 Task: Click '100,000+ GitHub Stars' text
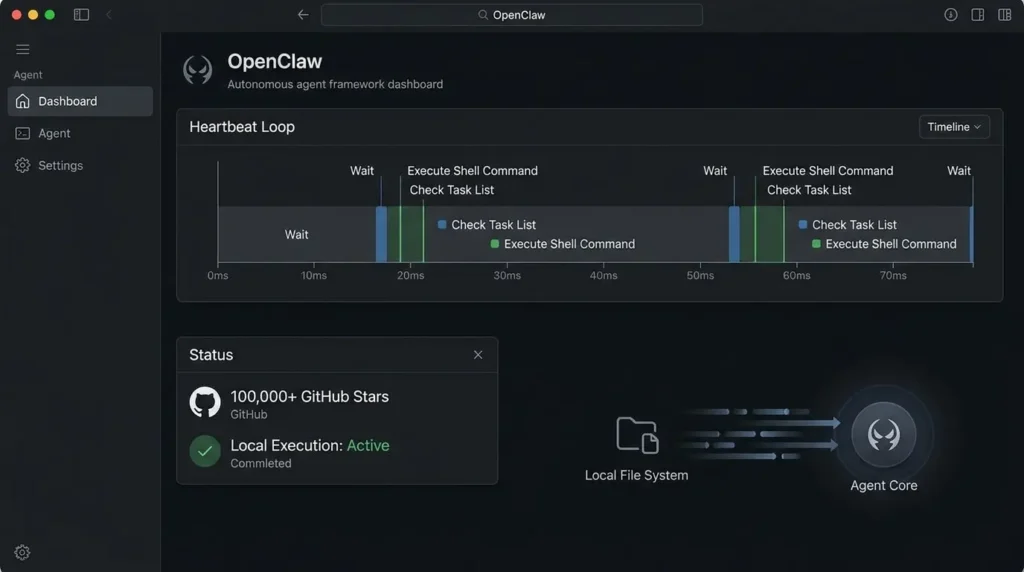coord(310,396)
